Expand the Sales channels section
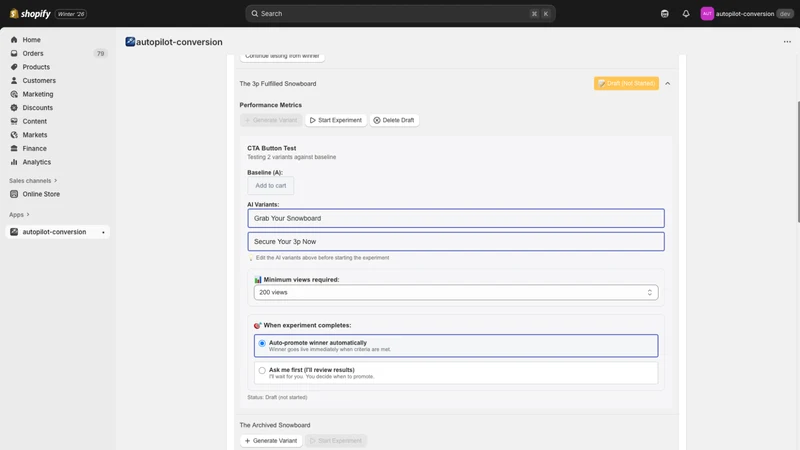800x450 pixels. pyautogui.click(x=33, y=181)
